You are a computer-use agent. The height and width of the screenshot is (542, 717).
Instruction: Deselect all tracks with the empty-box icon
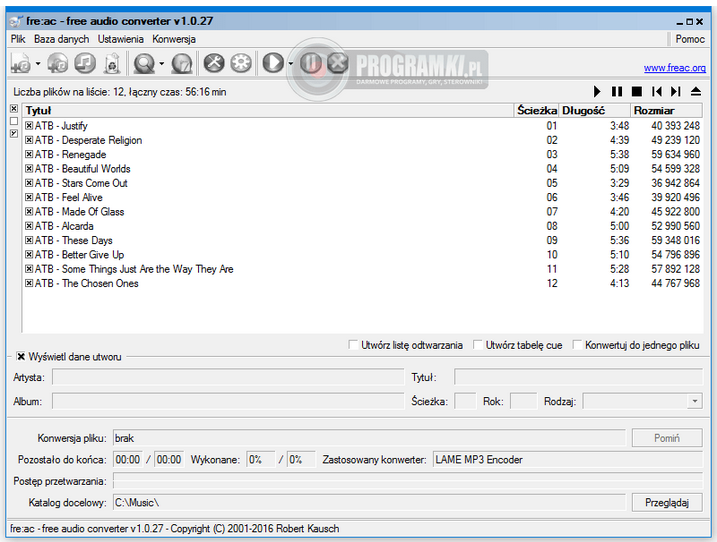(14, 121)
